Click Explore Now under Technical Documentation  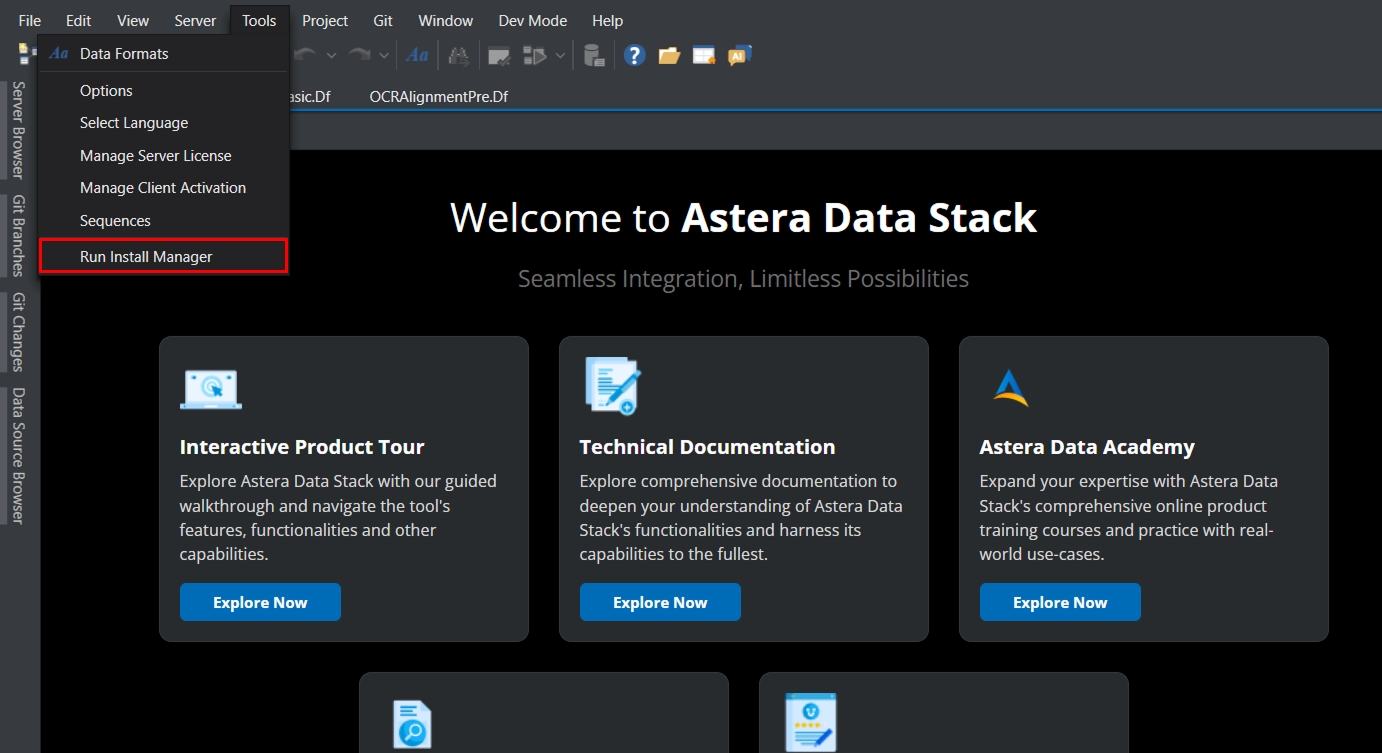tap(660, 602)
